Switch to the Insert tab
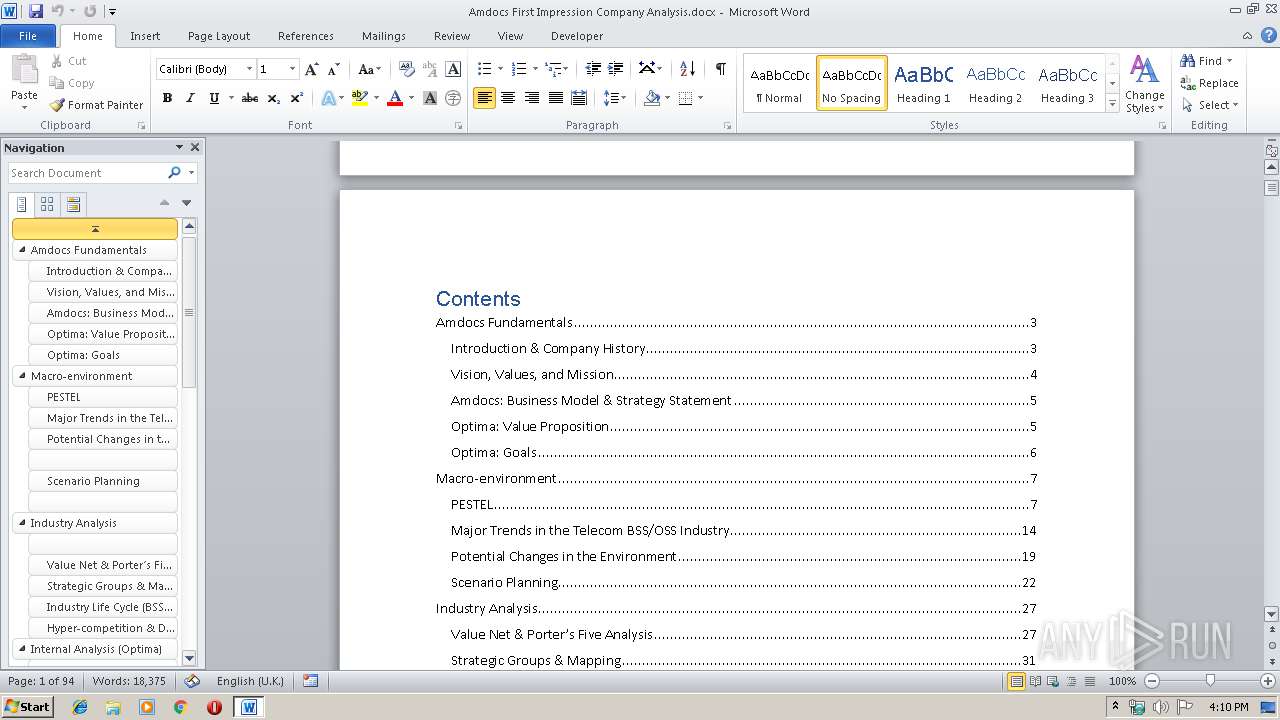1280x720 pixels. pos(145,36)
